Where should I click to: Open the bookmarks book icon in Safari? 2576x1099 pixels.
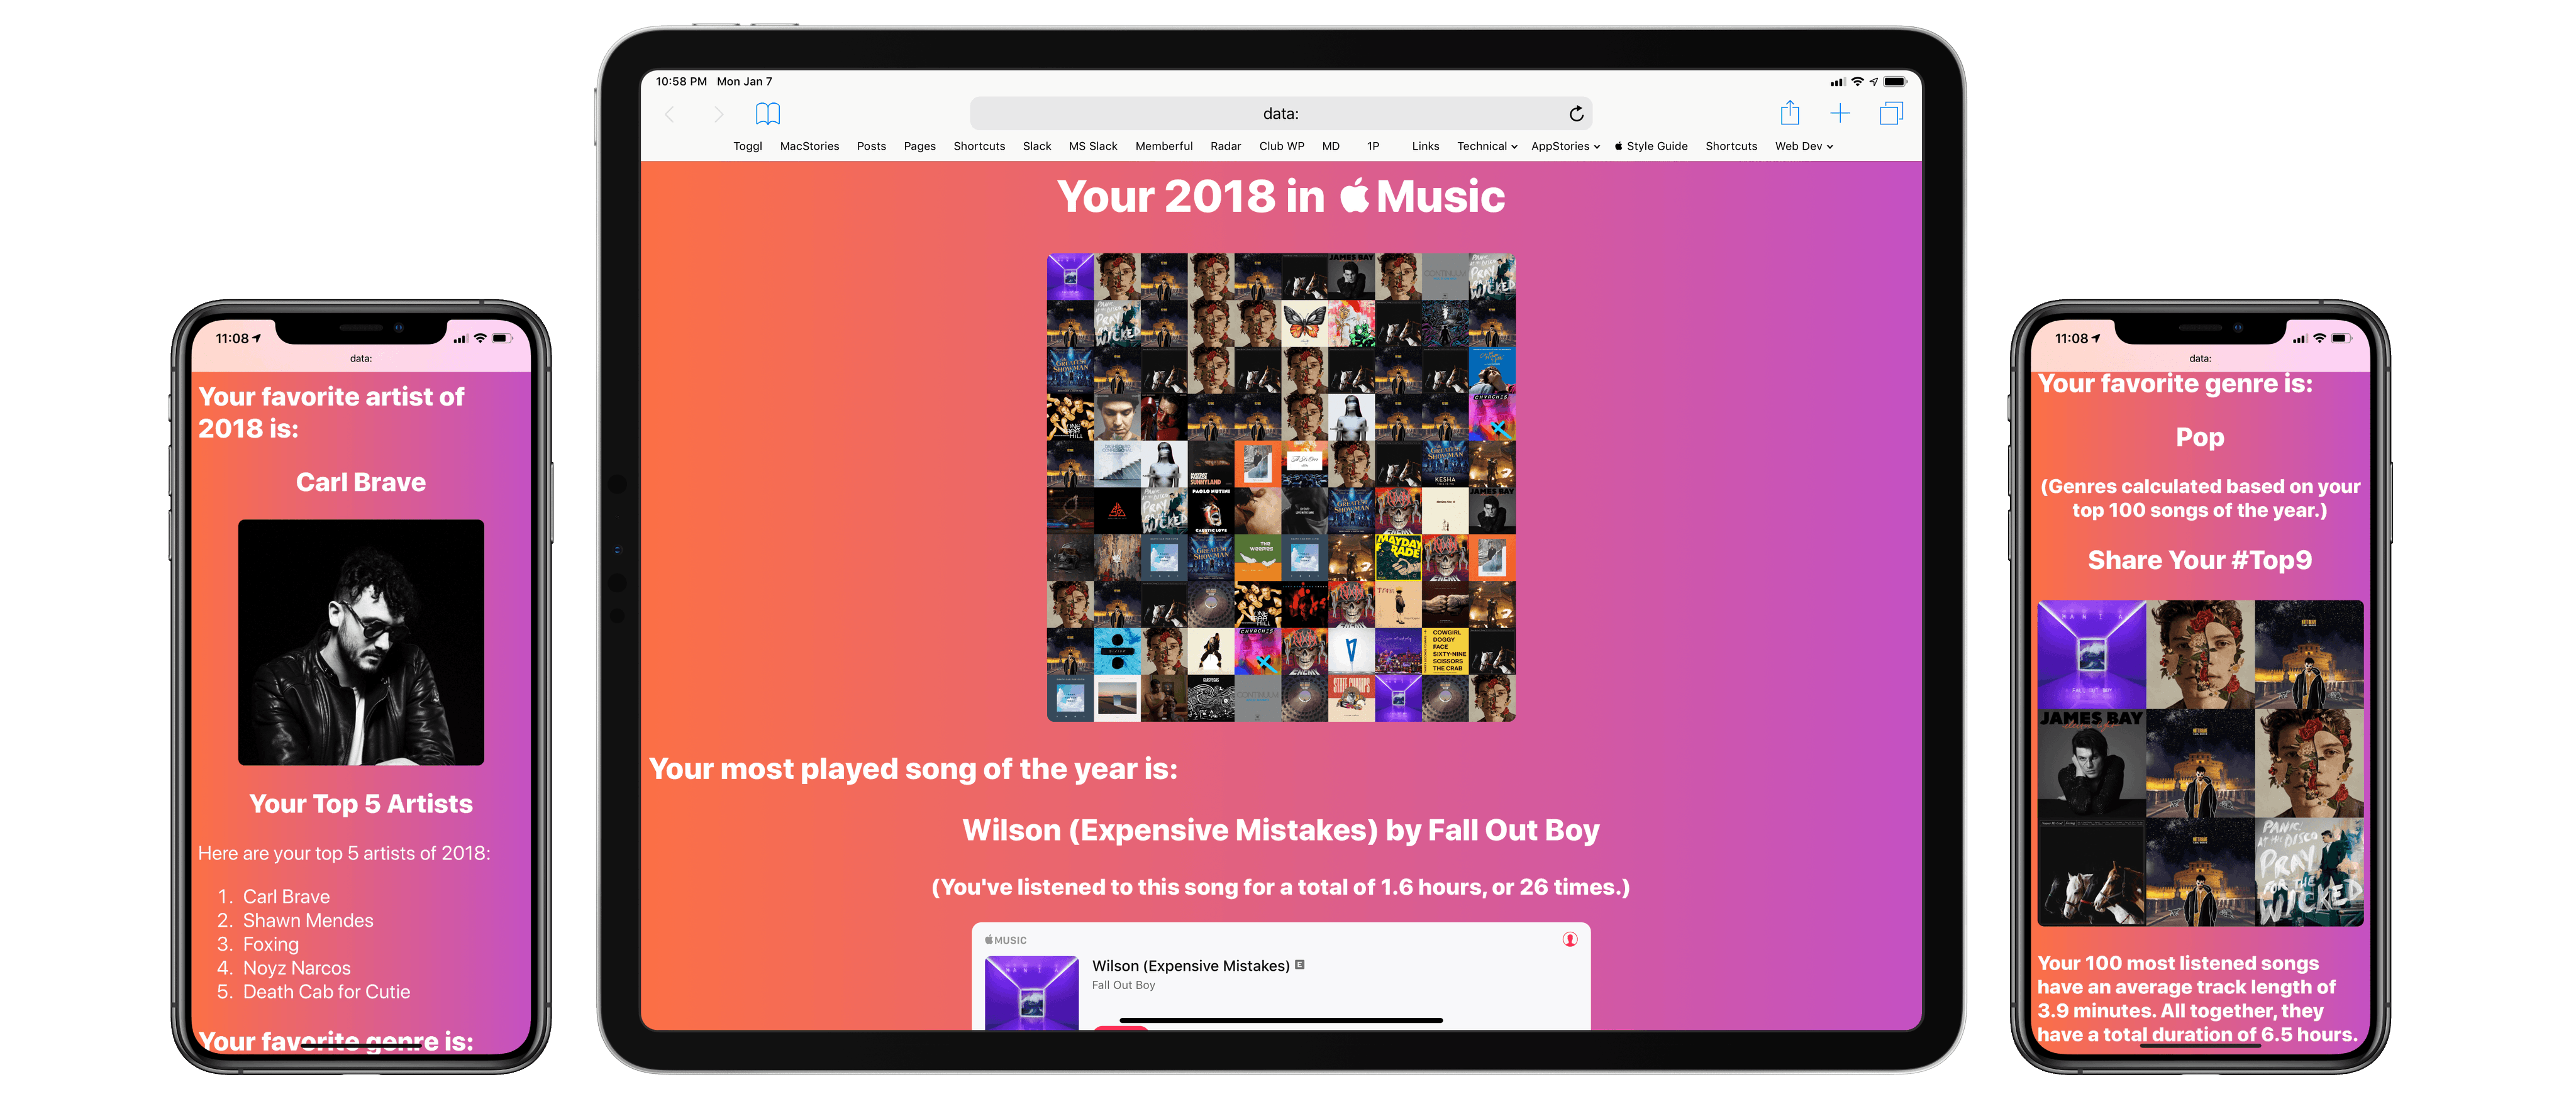pyautogui.click(x=768, y=113)
